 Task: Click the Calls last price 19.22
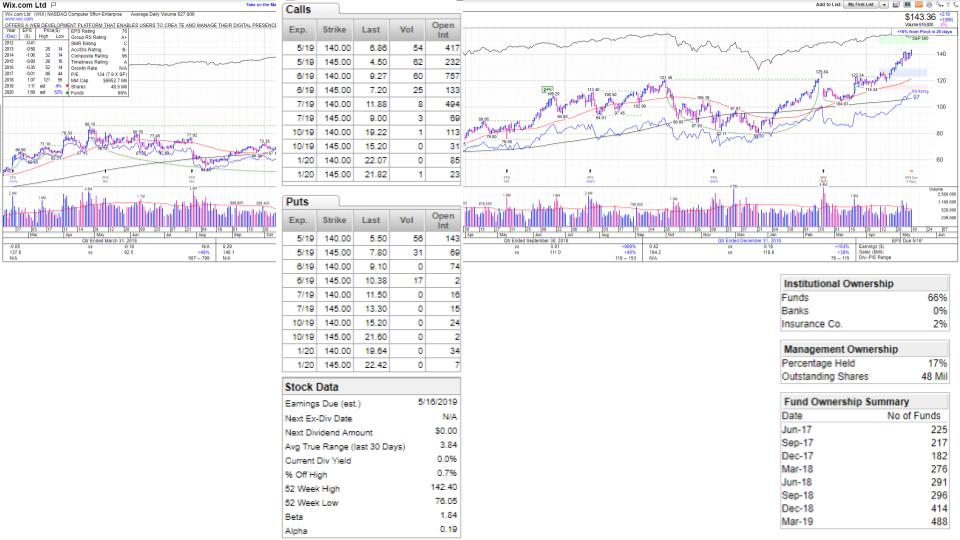[x=376, y=132]
